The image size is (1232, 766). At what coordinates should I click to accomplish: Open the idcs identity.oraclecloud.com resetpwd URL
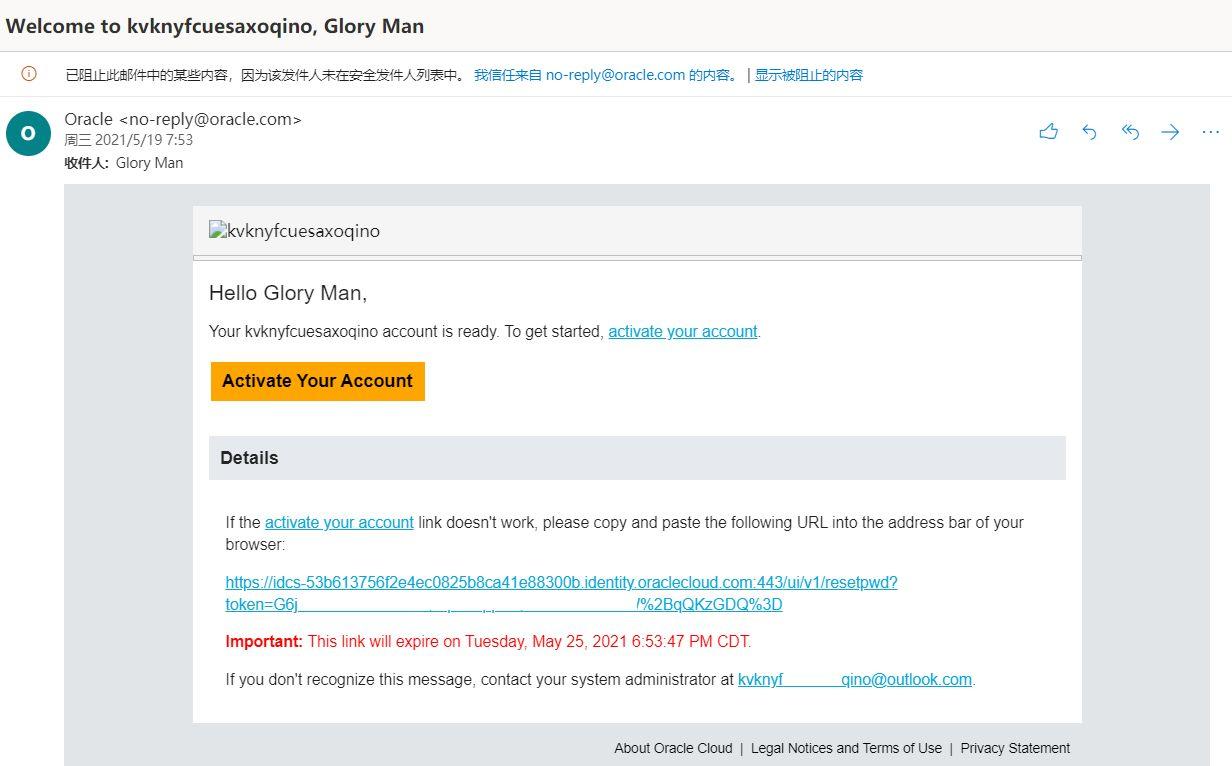[x=561, y=593]
